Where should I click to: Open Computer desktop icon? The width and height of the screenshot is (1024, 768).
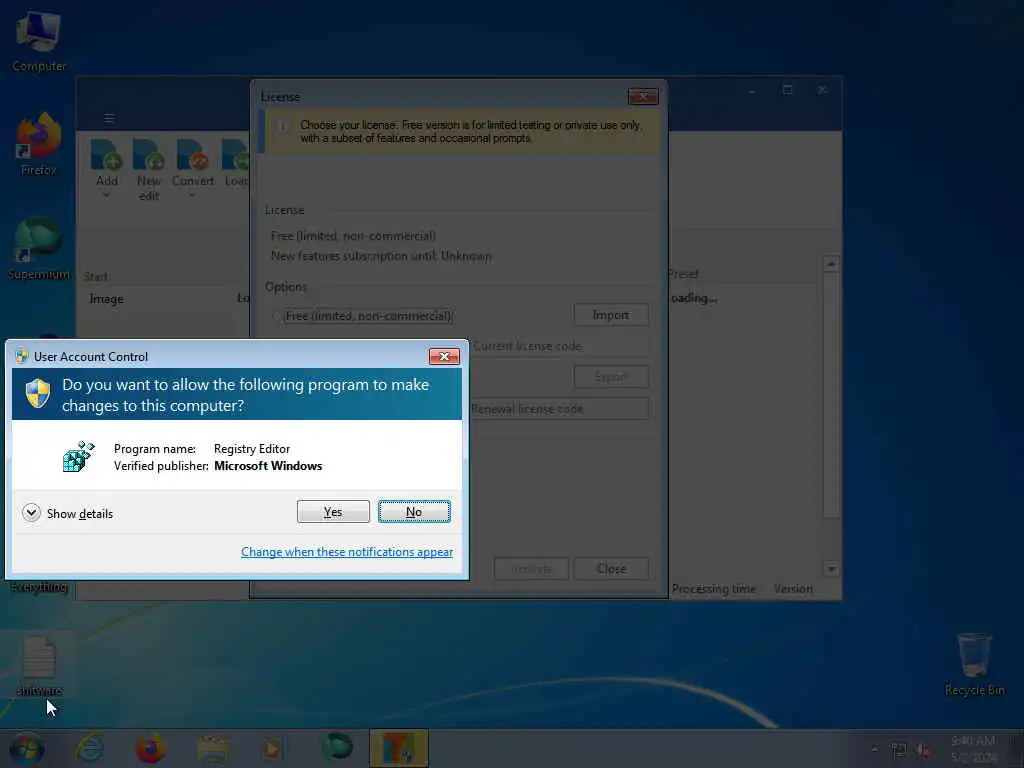tap(39, 42)
